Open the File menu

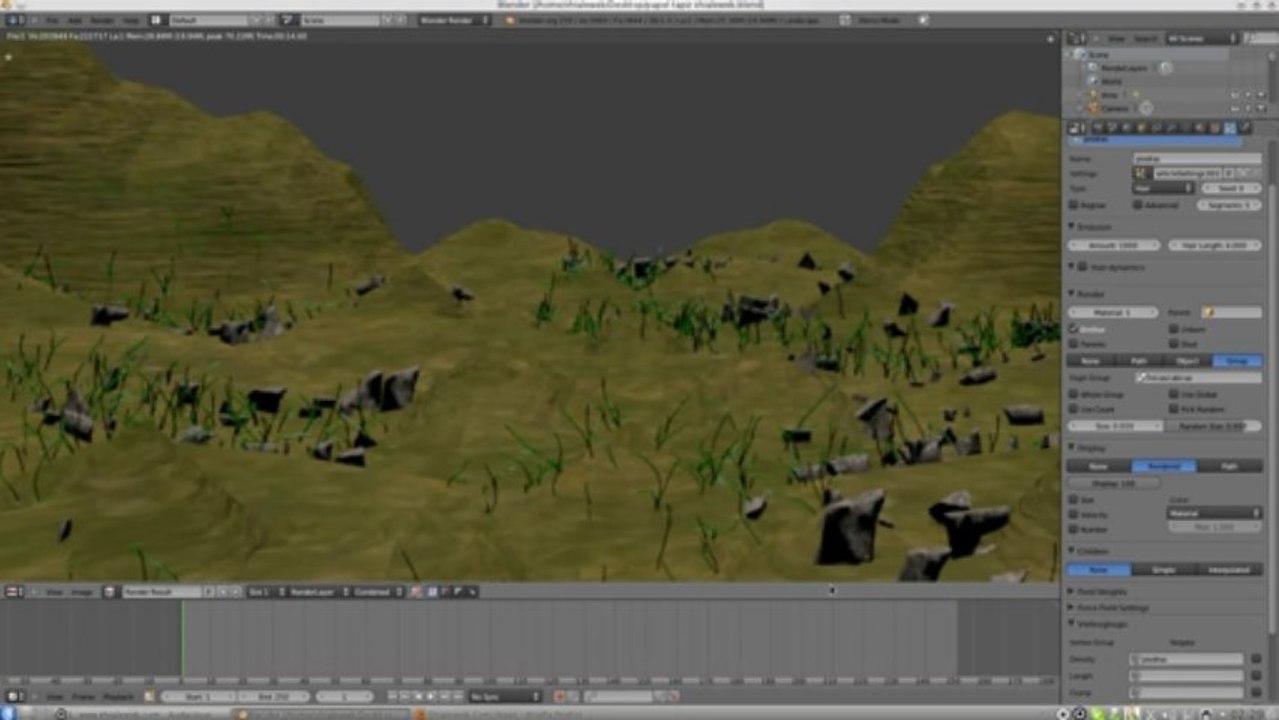pyautogui.click(x=51, y=20)
